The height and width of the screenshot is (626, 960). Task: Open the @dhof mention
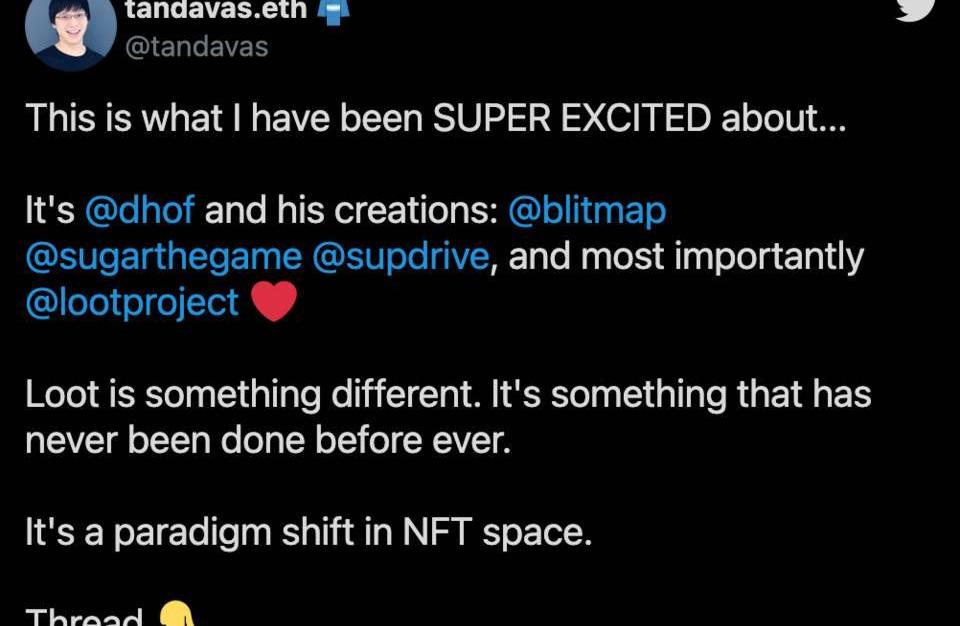coord(140,211)
